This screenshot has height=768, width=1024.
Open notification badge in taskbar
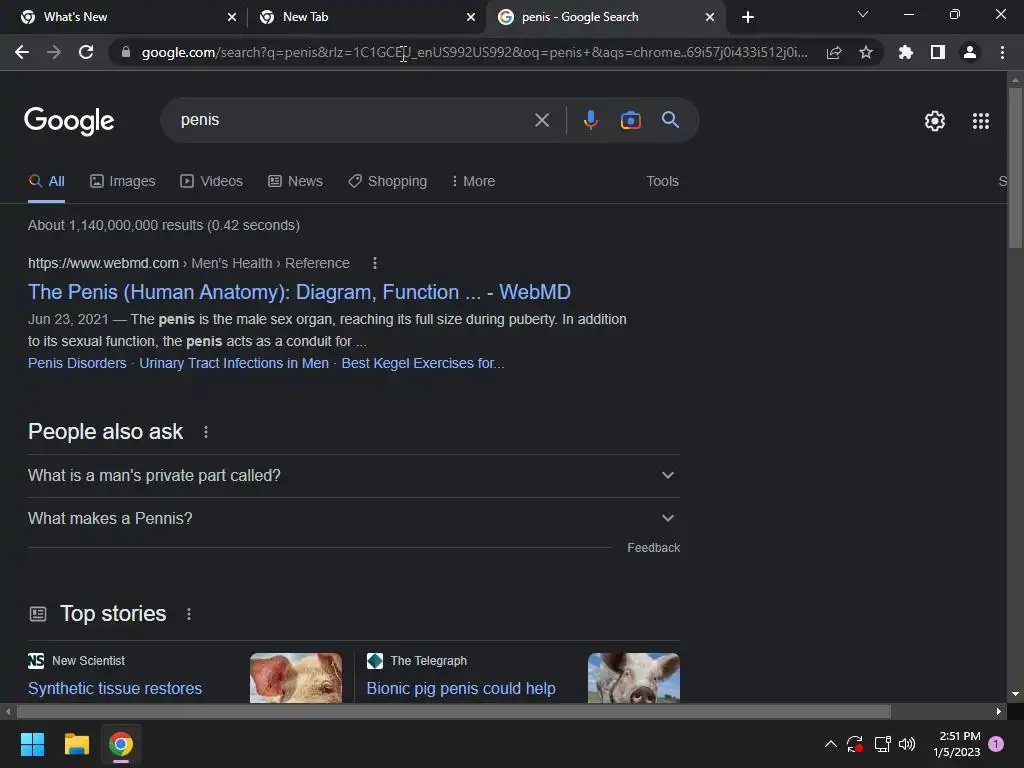point(996,744)
